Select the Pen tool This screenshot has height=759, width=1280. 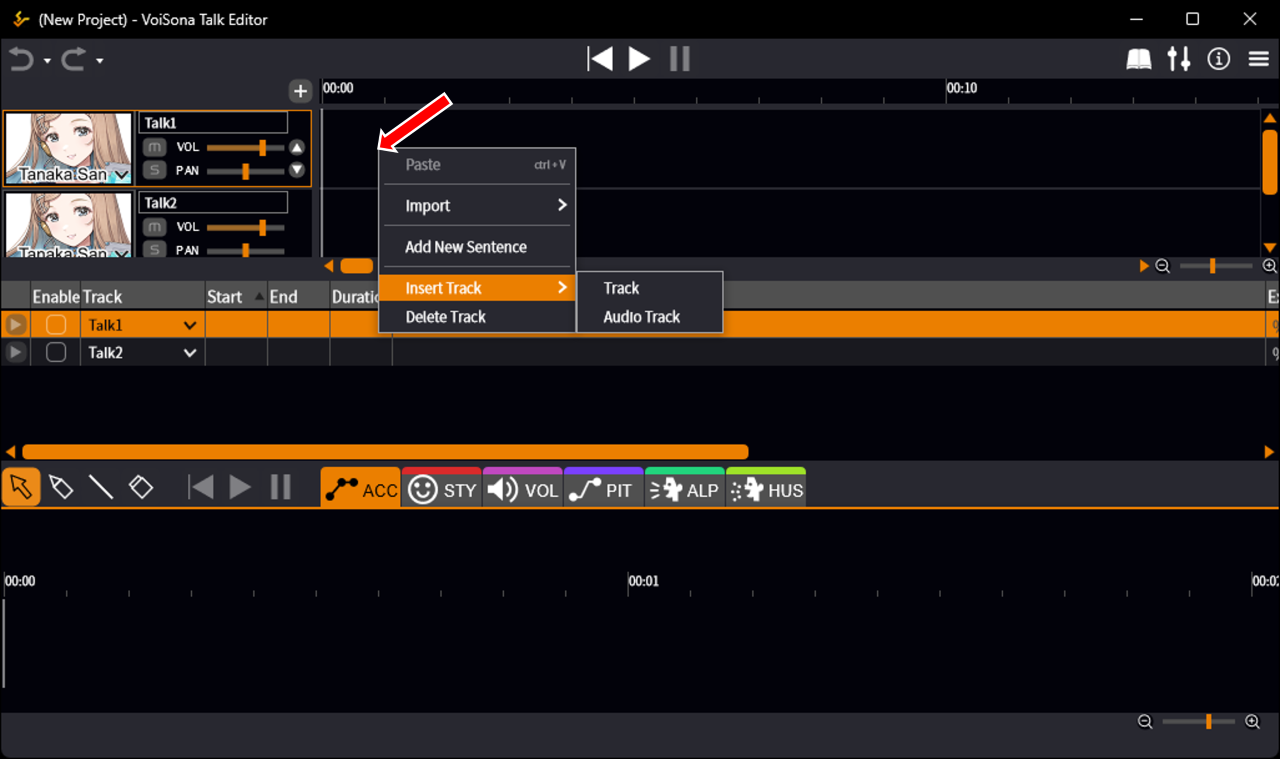click(x=61, y=487)
